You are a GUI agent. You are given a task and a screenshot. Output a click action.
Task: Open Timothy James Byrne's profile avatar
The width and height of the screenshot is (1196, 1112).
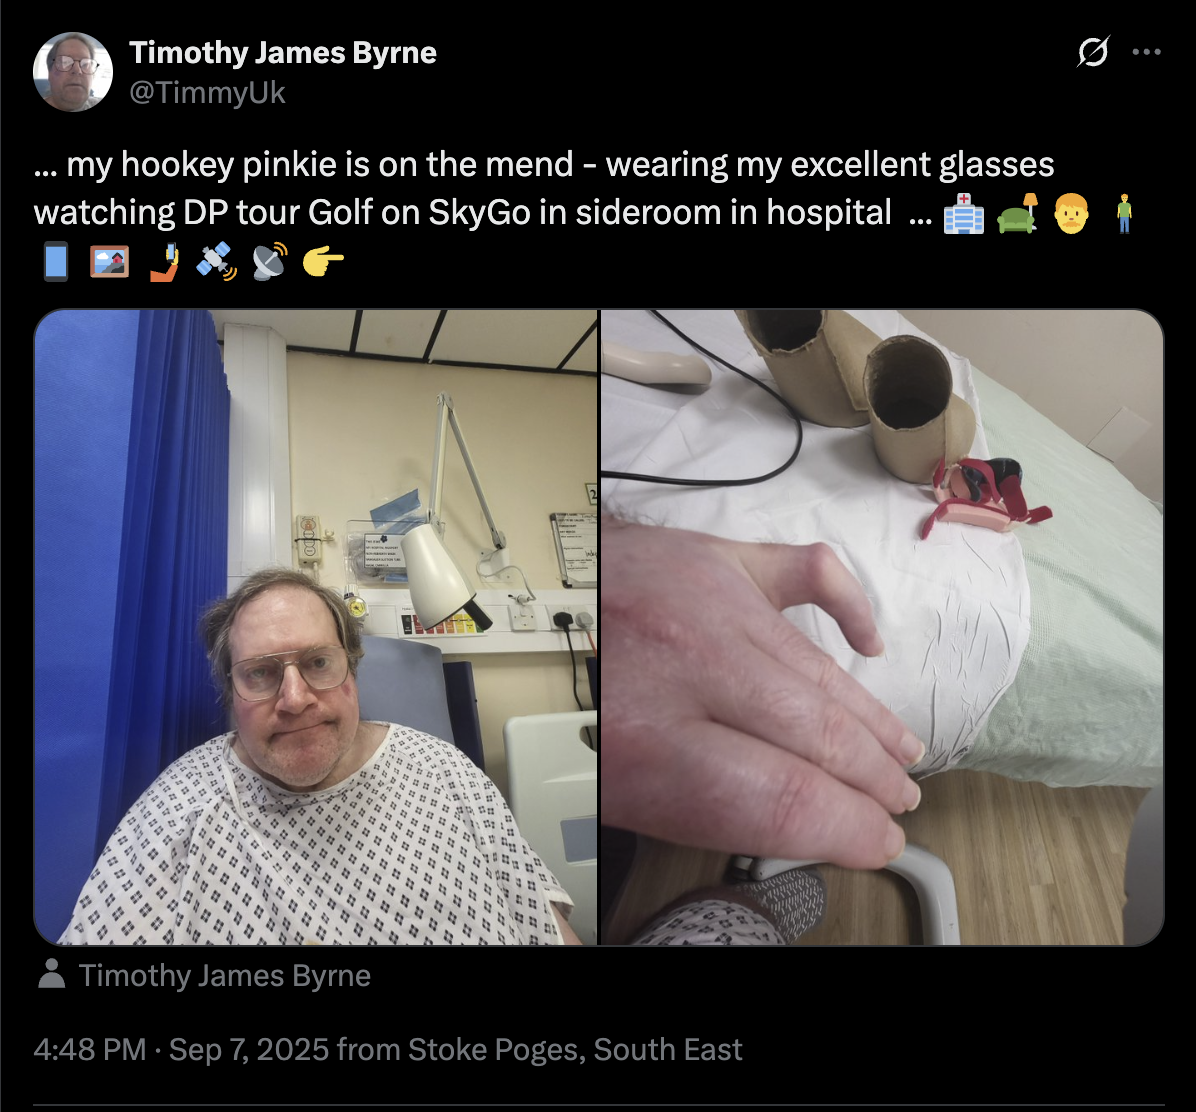coord(73,72)
